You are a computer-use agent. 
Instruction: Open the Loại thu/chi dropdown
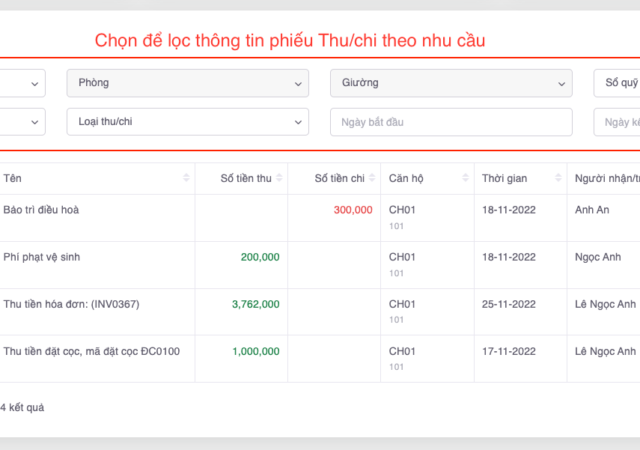[x=188, y=122]
